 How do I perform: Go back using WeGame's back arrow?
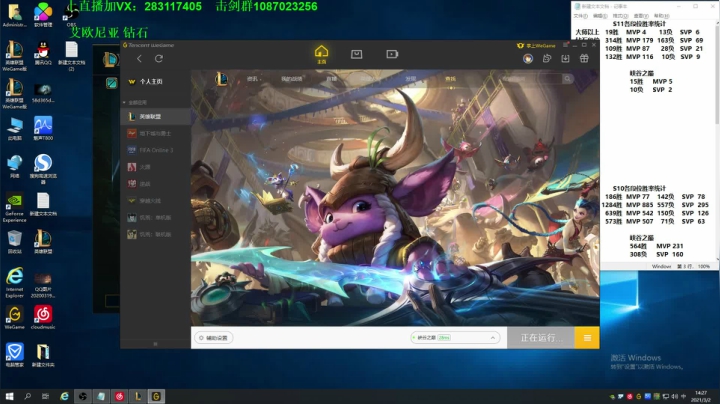[139, 59]
